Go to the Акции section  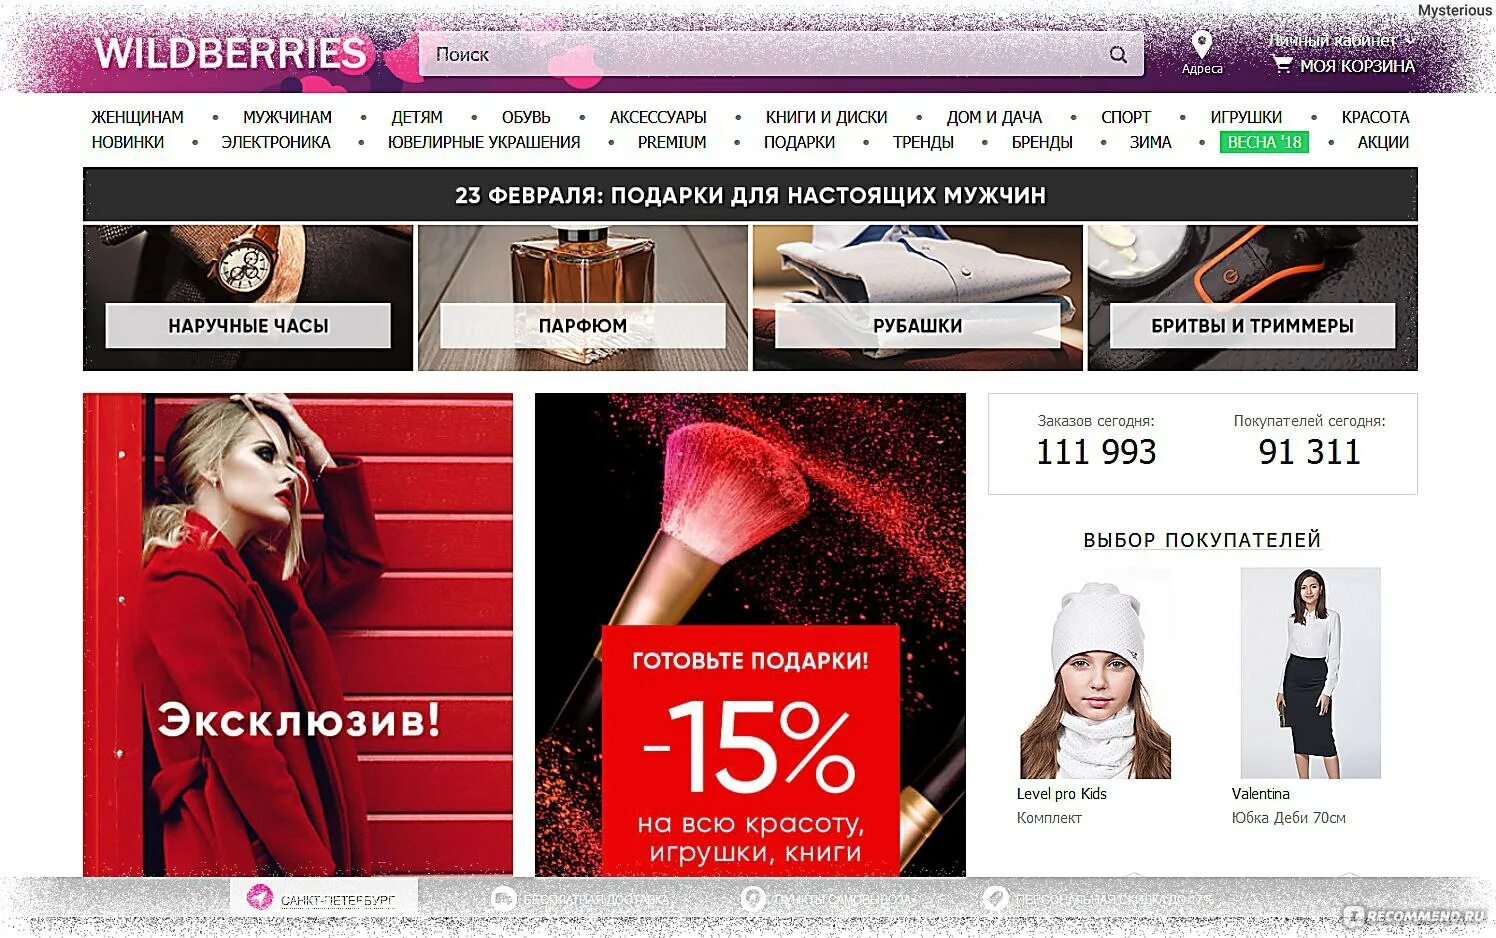(x=1383, y=142)
